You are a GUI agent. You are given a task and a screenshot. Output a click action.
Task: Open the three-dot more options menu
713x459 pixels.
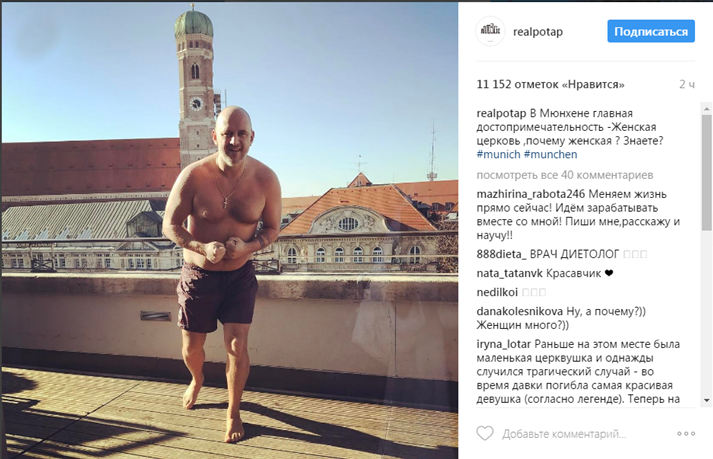(x=686, y=434)
